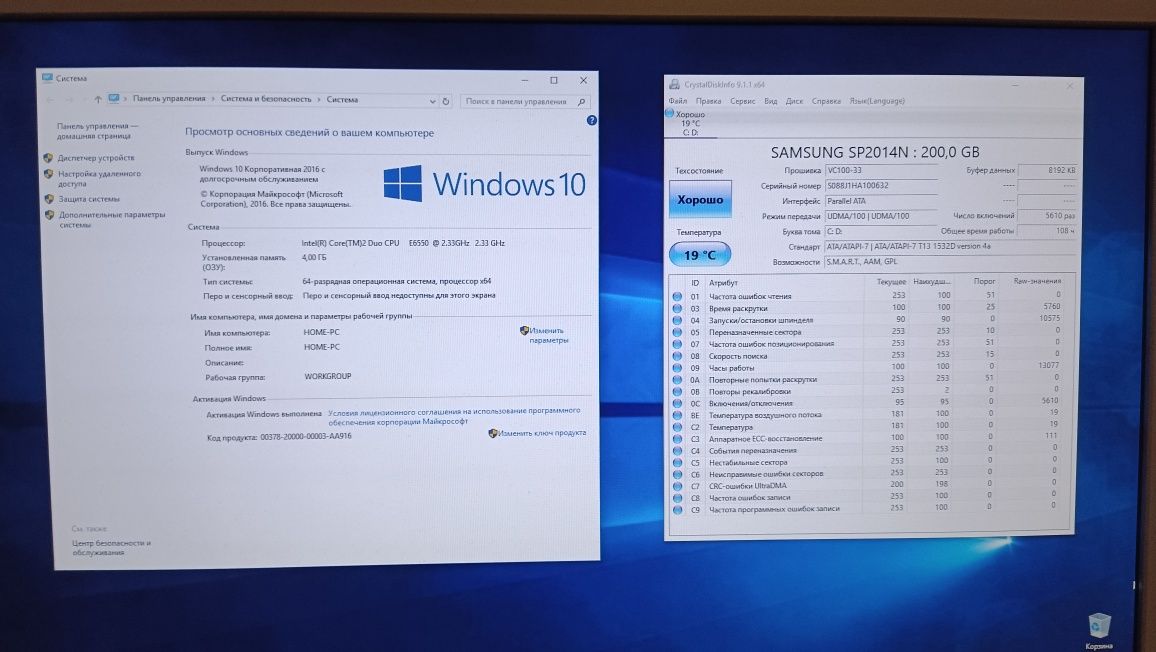Click the Атрибут column header in SMART table
The image size is (1156, 652).
pos(723,282)
